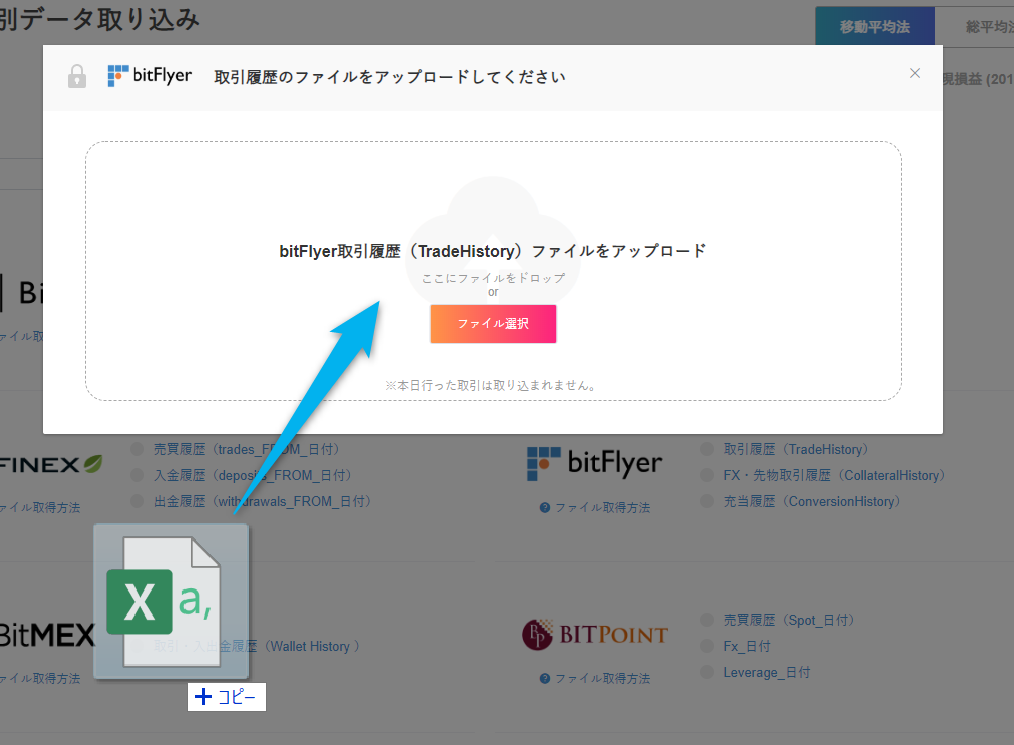This screenshot has width=1014, height=745.
Task: Click the ファイル選択 button
Action: click(493, 323)
